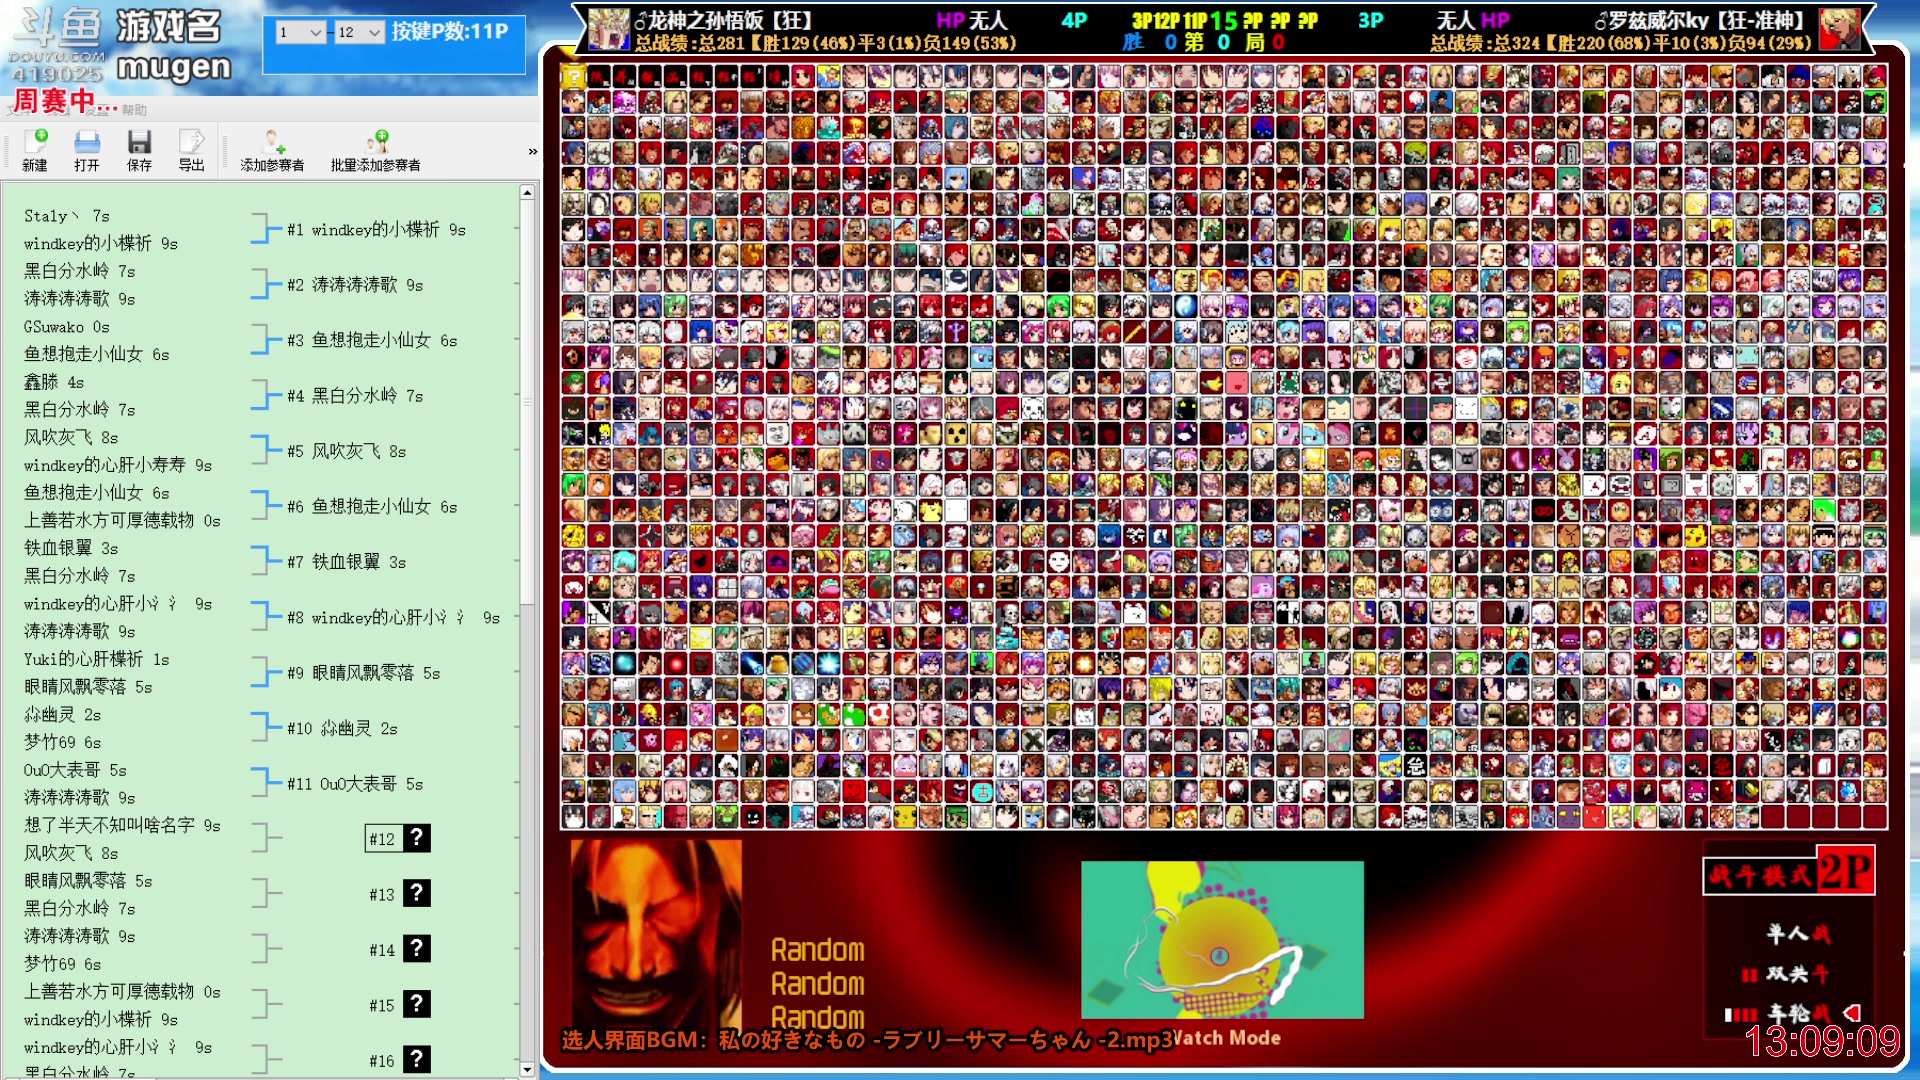This screenshot has height=1080, width=1920.
Task: Click participant GSuwako 0s
Action: [x=67, y=327]
